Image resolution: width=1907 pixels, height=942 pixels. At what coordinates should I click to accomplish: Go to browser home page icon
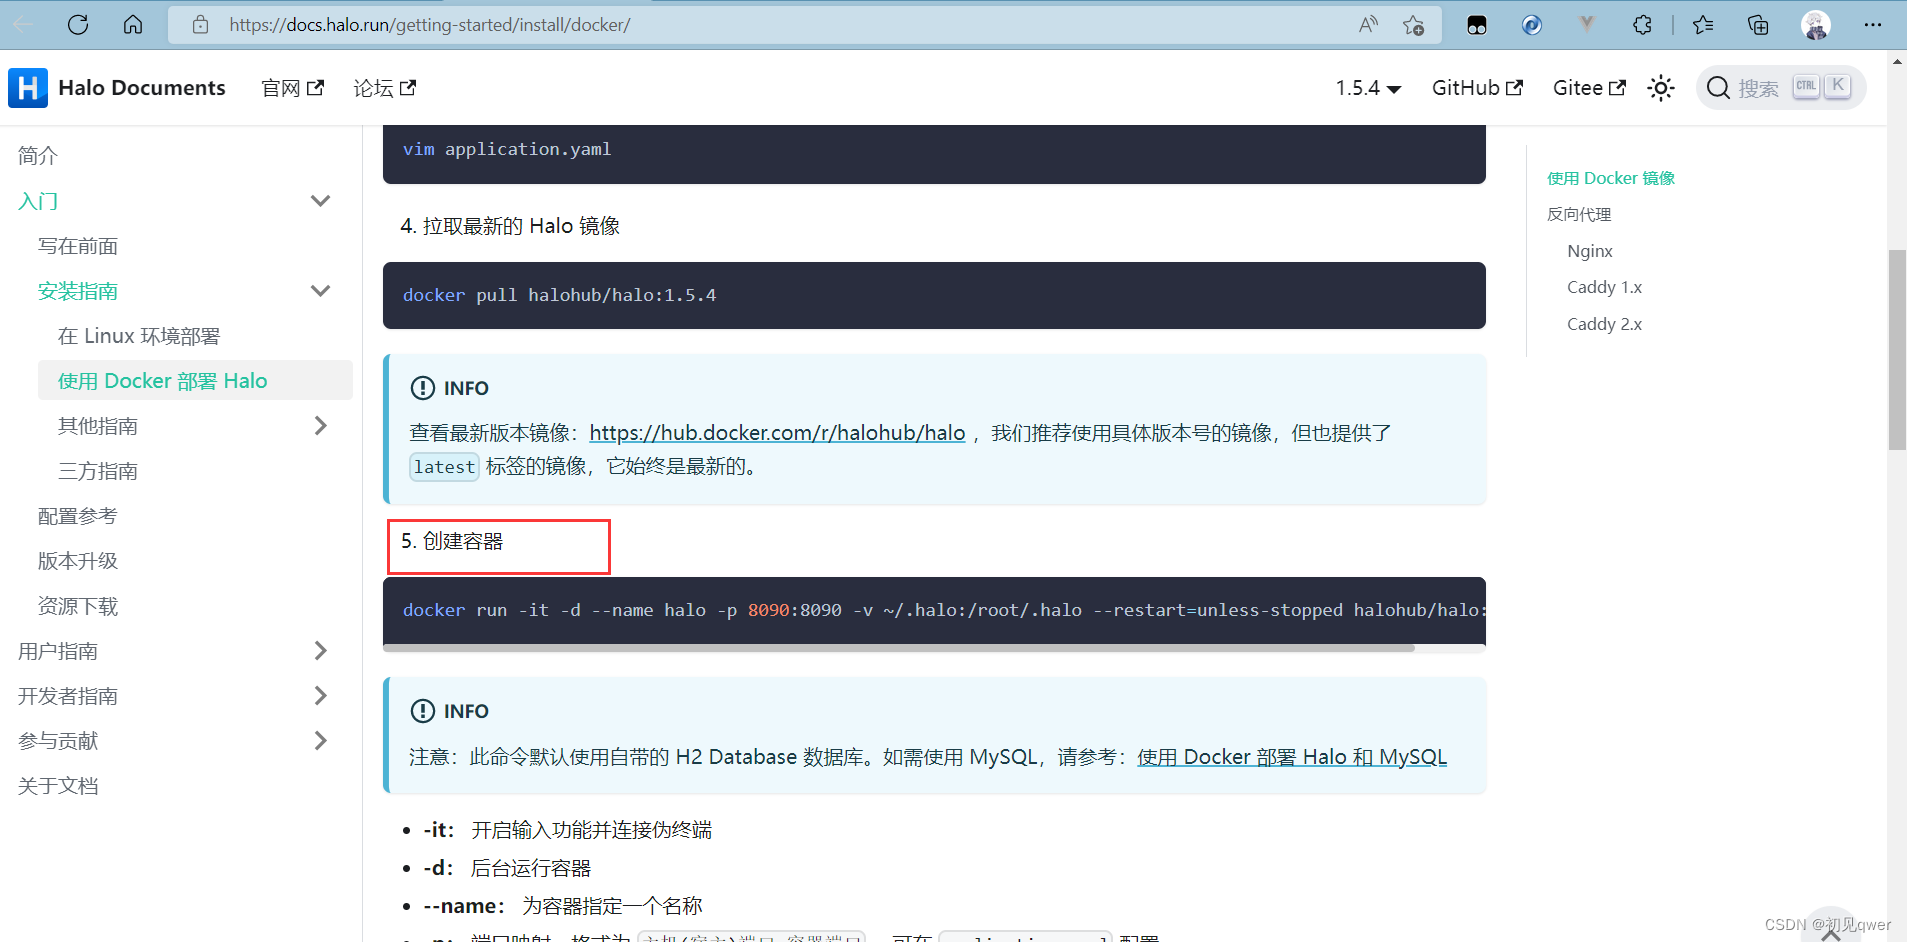pos(133,25)
